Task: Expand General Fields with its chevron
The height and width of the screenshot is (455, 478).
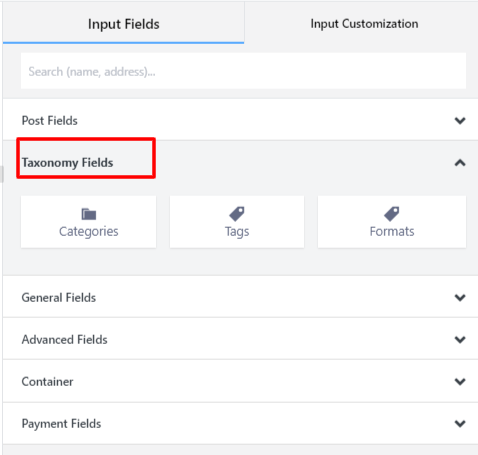Action: tap(460, 297)
